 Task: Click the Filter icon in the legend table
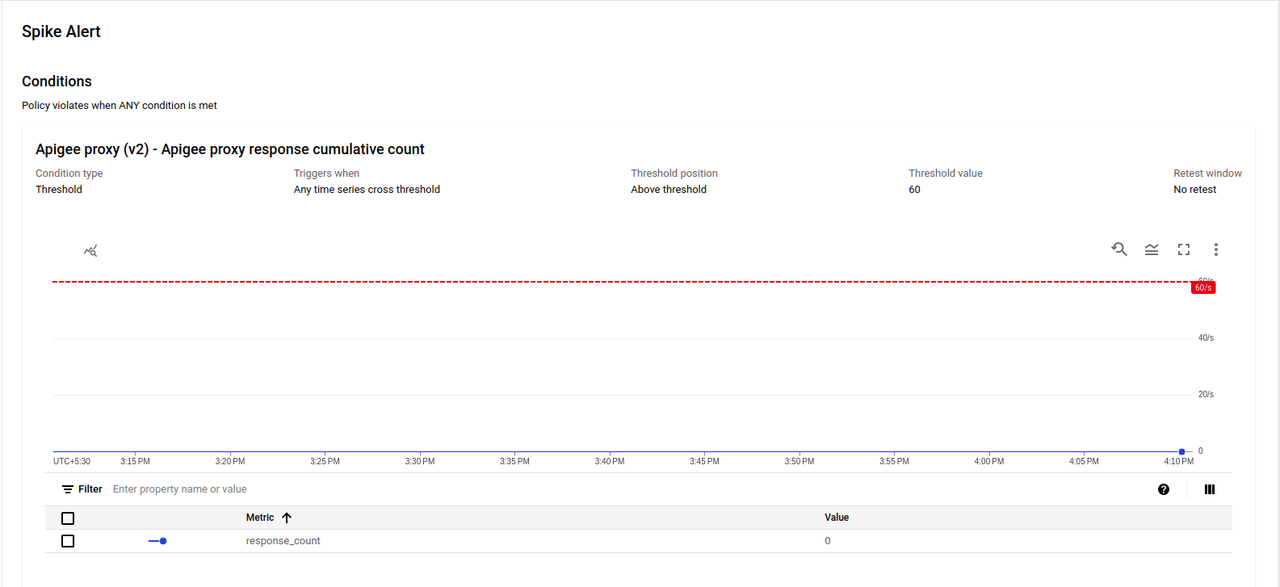(68, 489)
